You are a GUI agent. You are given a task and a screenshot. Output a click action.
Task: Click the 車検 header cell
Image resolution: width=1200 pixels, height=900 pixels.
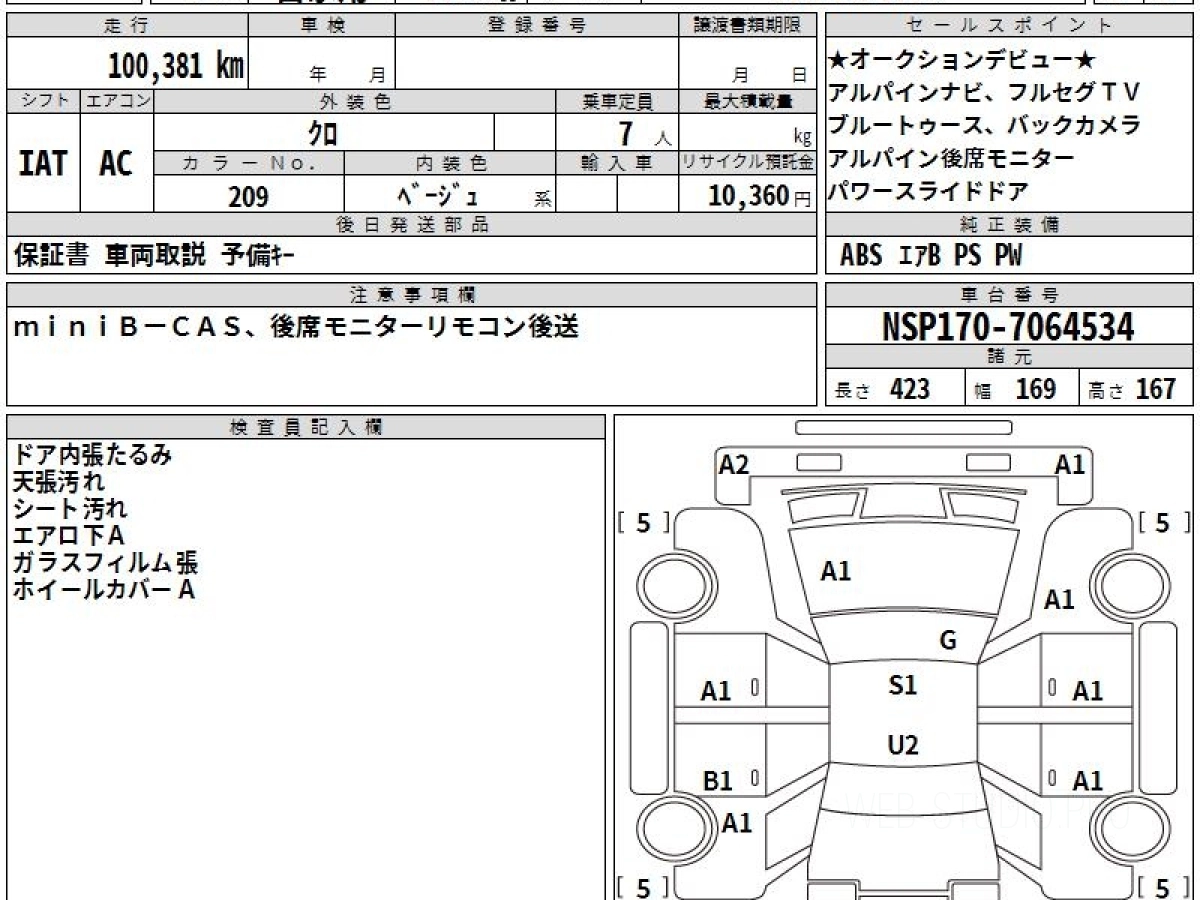pos(322,26)
